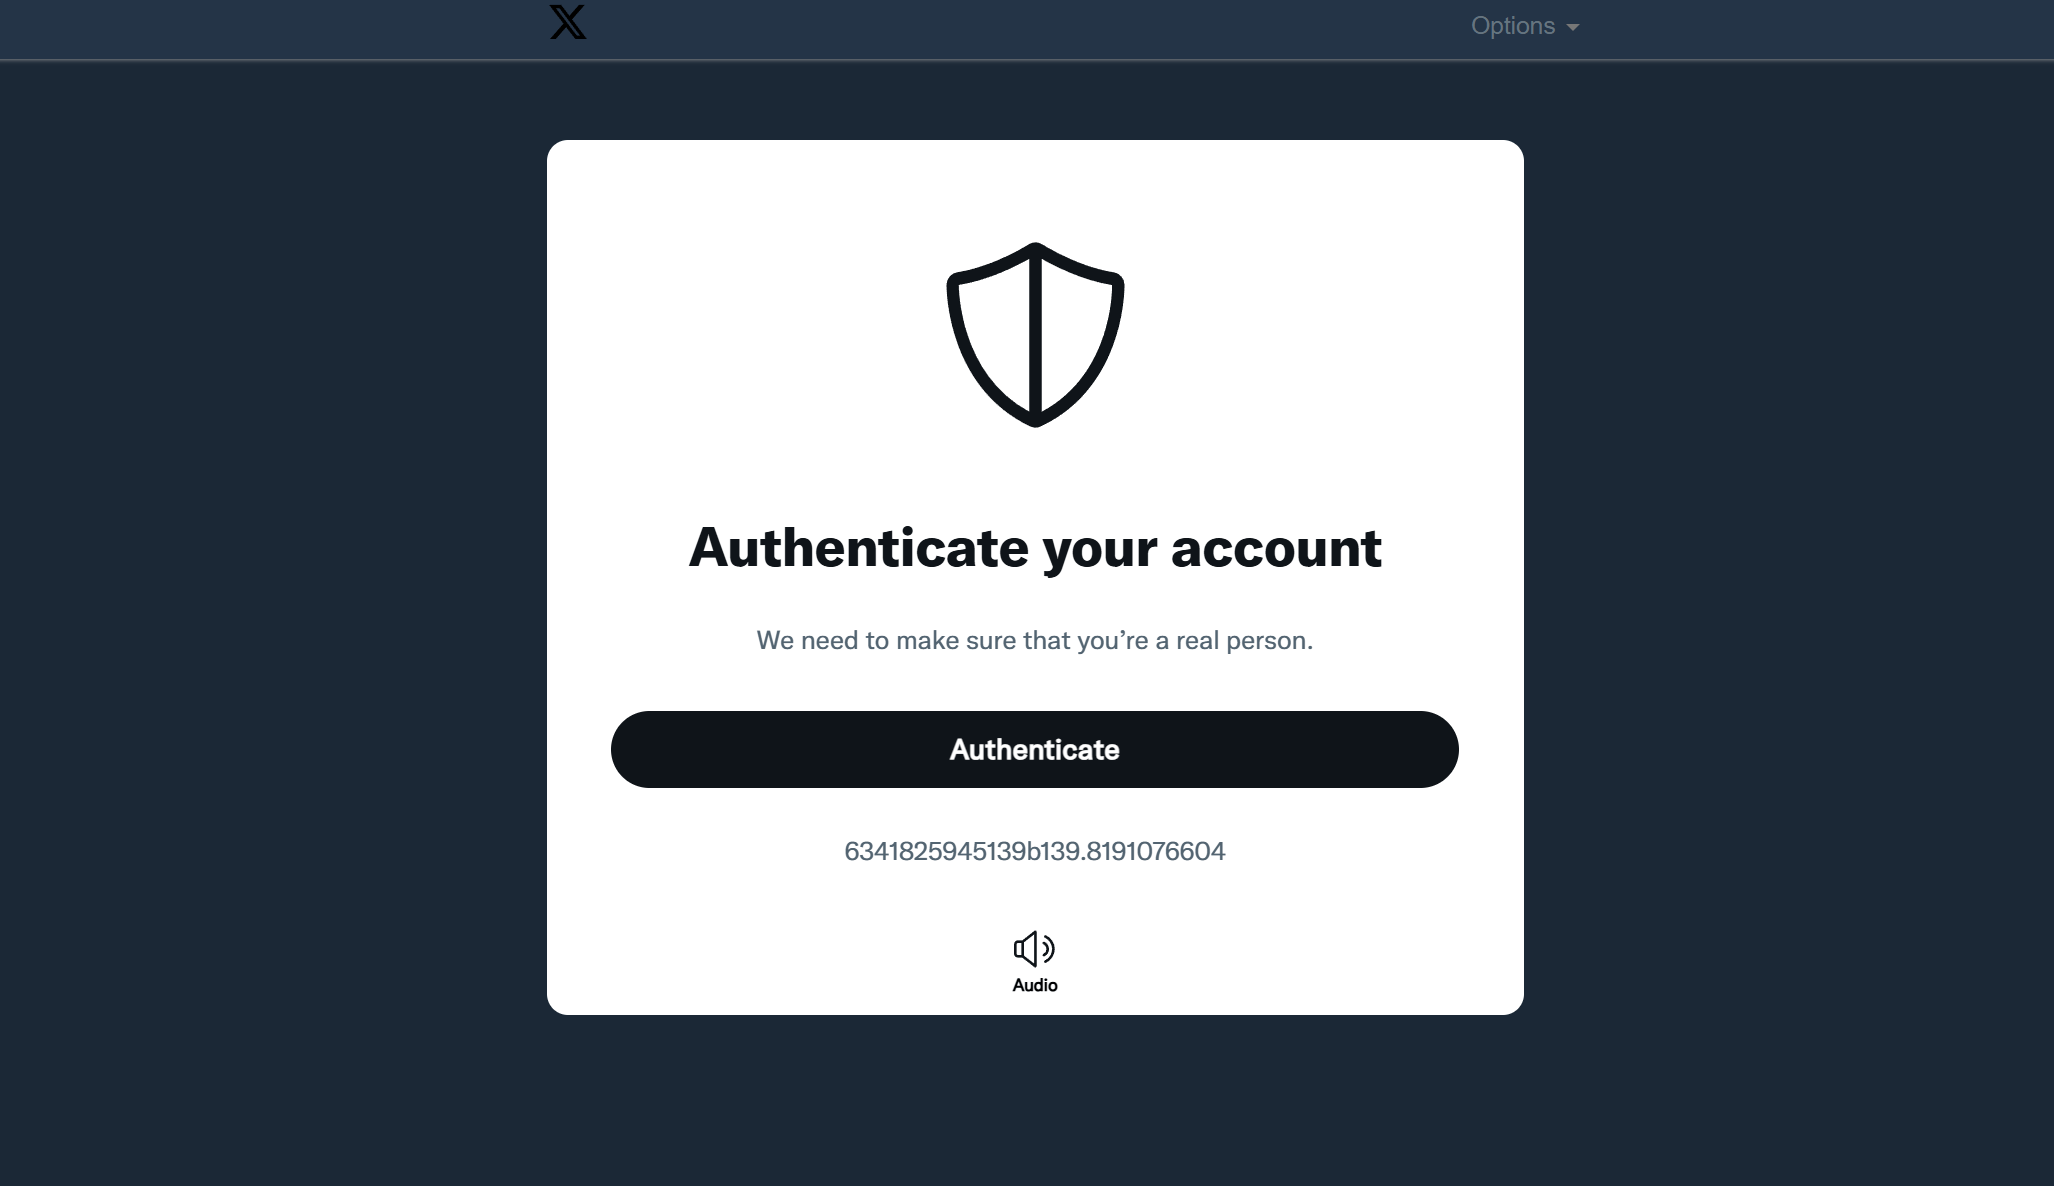
Task: Click the shield security icon
Action: [1035, 335]
